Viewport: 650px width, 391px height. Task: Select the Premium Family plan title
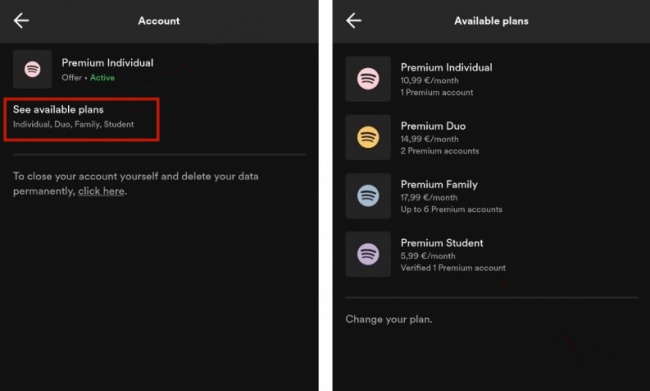click(x=439, y=184)
